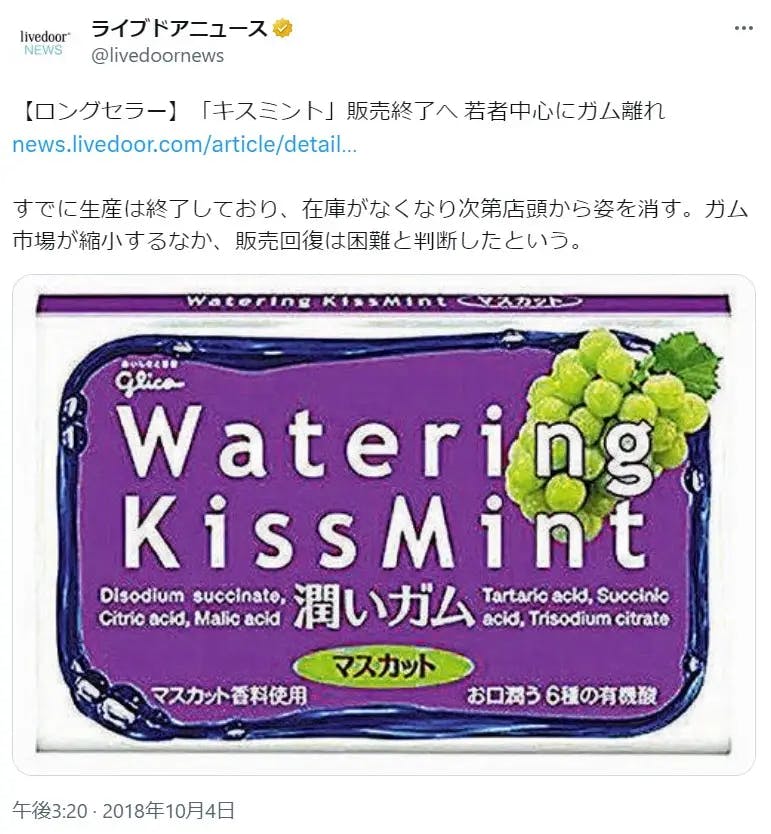Click the purple top strip of the package

(382, 303)
